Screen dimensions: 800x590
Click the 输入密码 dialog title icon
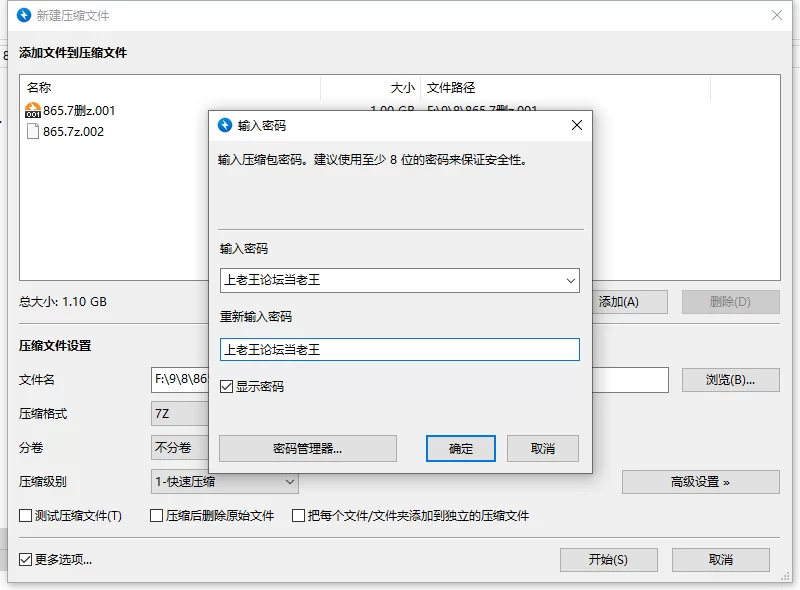[x=224, y=125]
